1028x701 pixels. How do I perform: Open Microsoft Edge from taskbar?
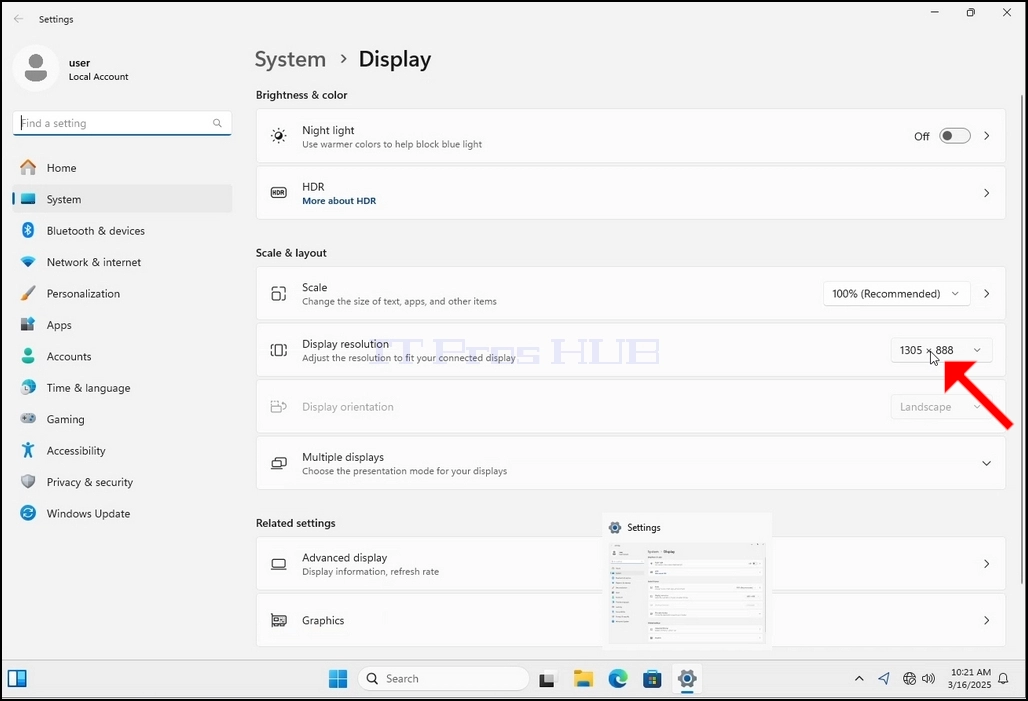(x=618, y=679)
